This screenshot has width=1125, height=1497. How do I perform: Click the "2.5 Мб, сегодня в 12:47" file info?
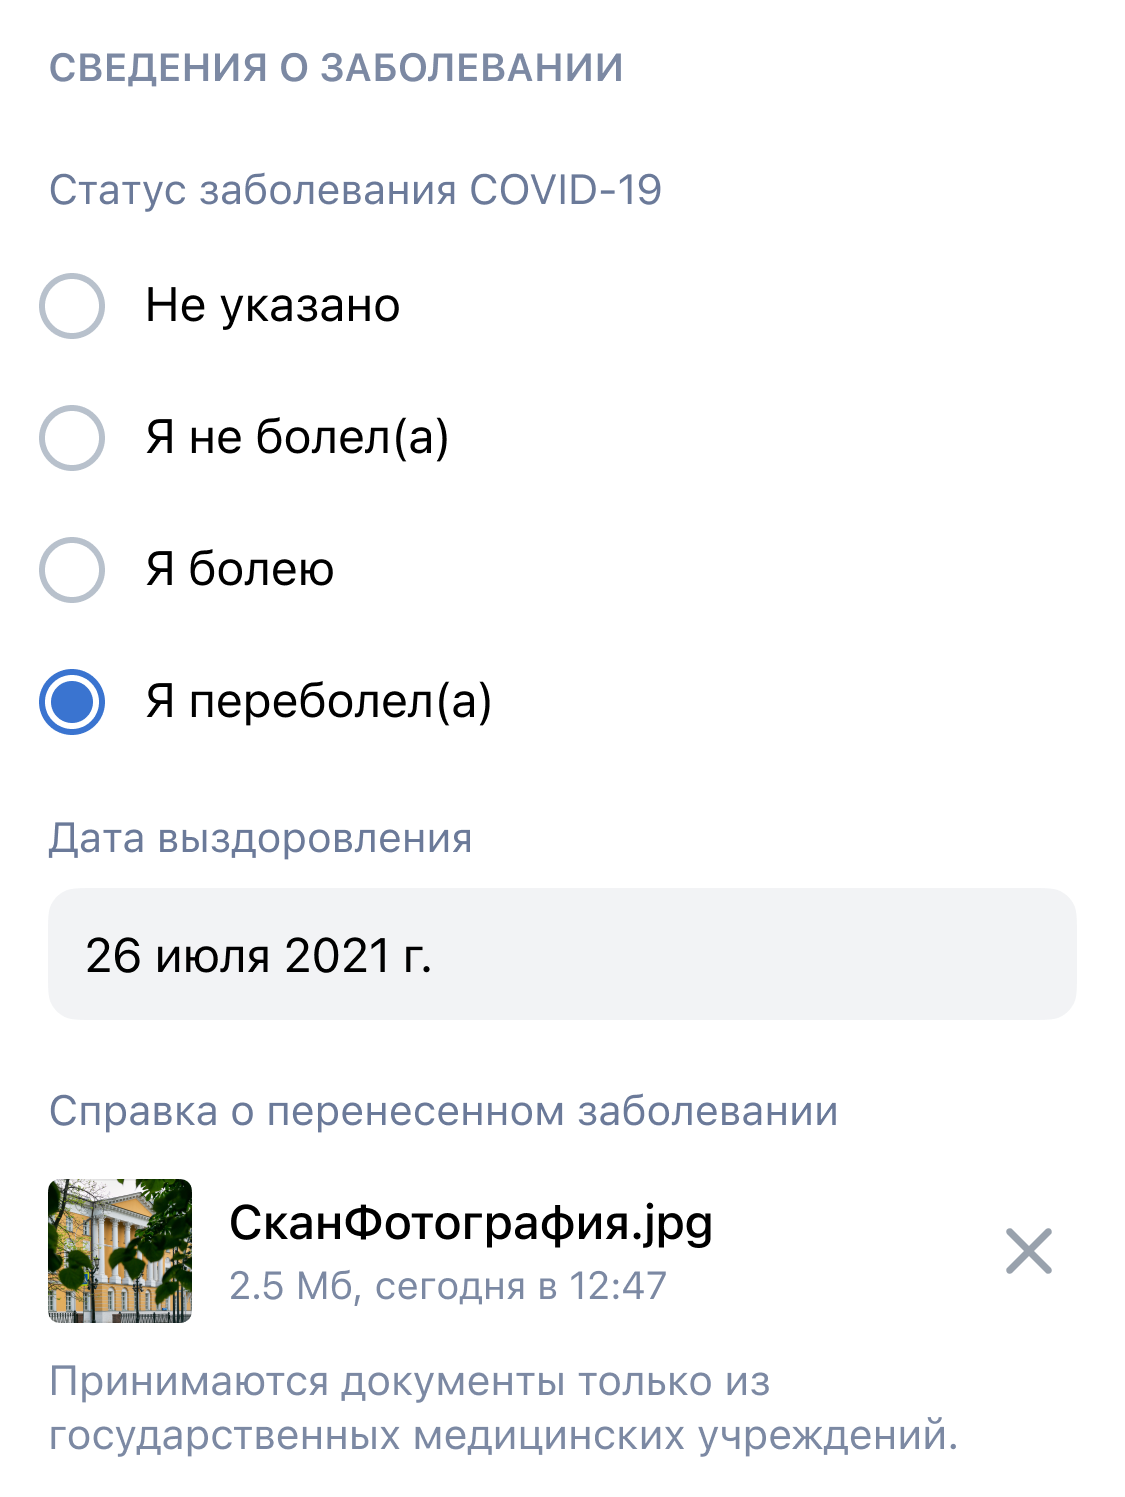pyautogui.click(x=447, y=1286)
